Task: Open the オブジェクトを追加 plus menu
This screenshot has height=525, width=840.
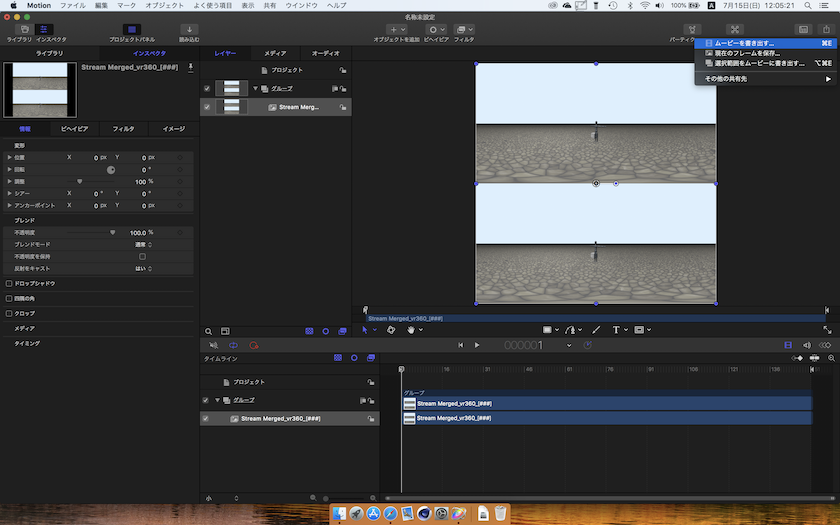Action: click(x=397, y=29)
